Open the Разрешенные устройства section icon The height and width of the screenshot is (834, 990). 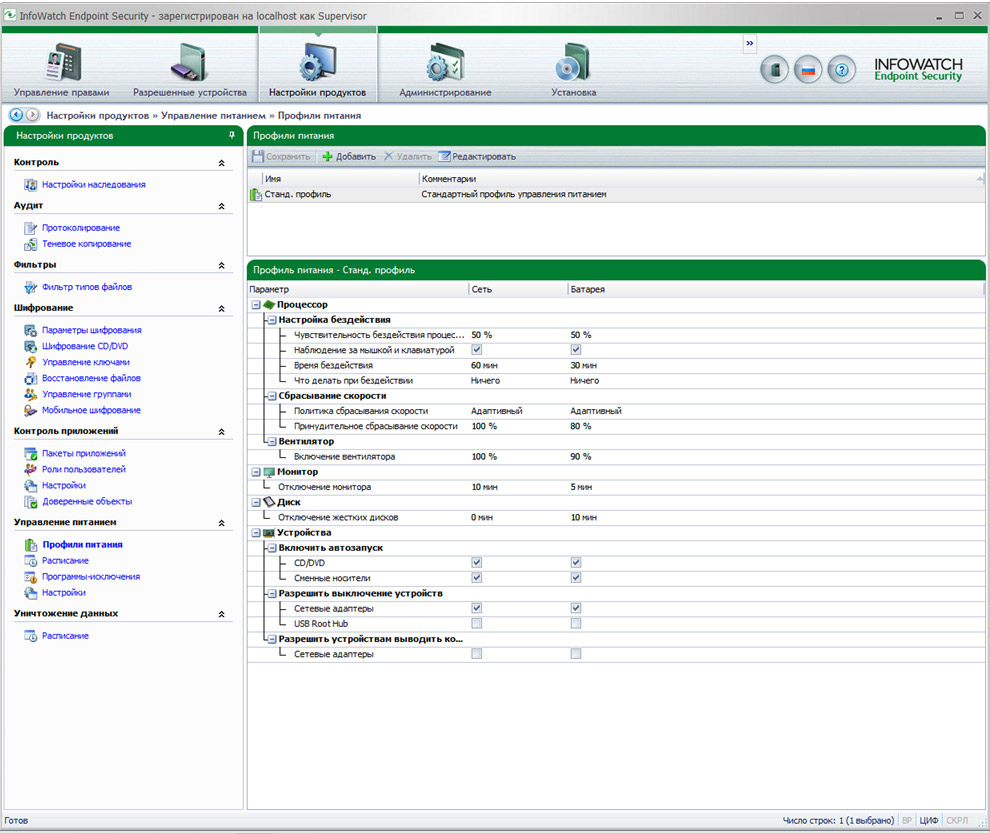click(x=189, y=62)
